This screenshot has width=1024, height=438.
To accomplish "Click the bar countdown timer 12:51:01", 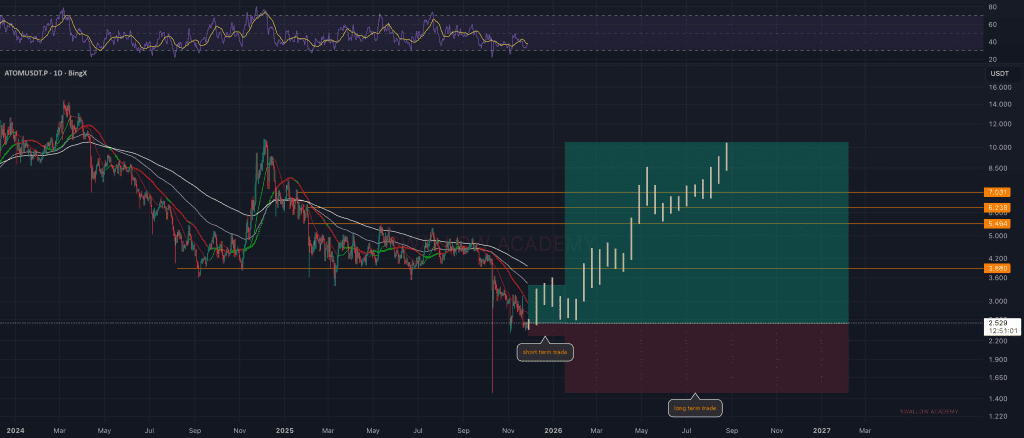I will pos(1001,331).
